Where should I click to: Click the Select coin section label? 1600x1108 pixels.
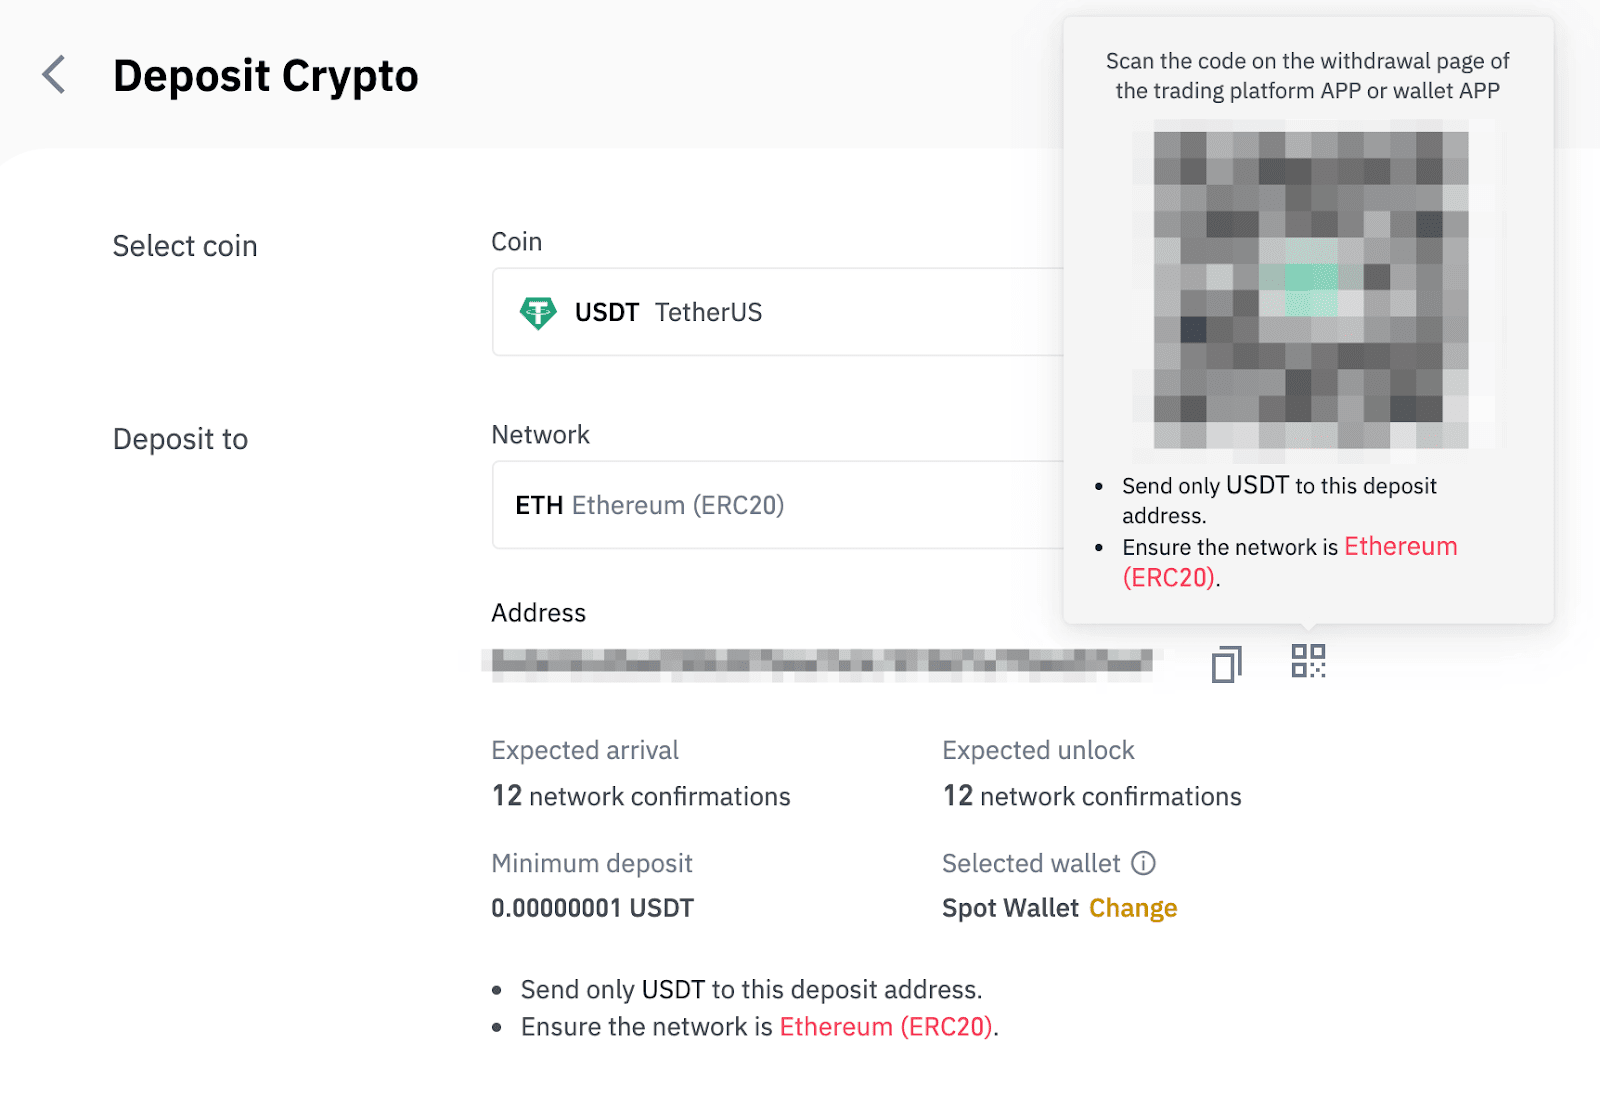185,246
